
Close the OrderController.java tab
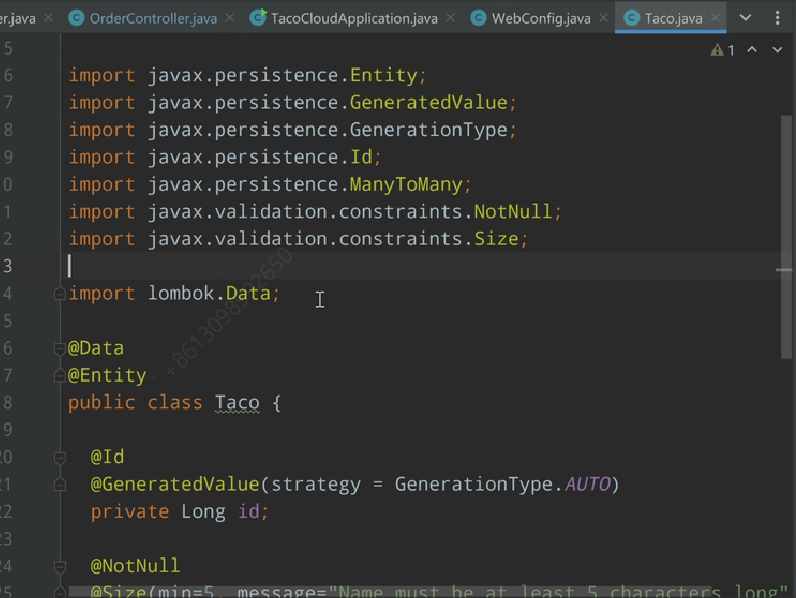tap(229, 18)
